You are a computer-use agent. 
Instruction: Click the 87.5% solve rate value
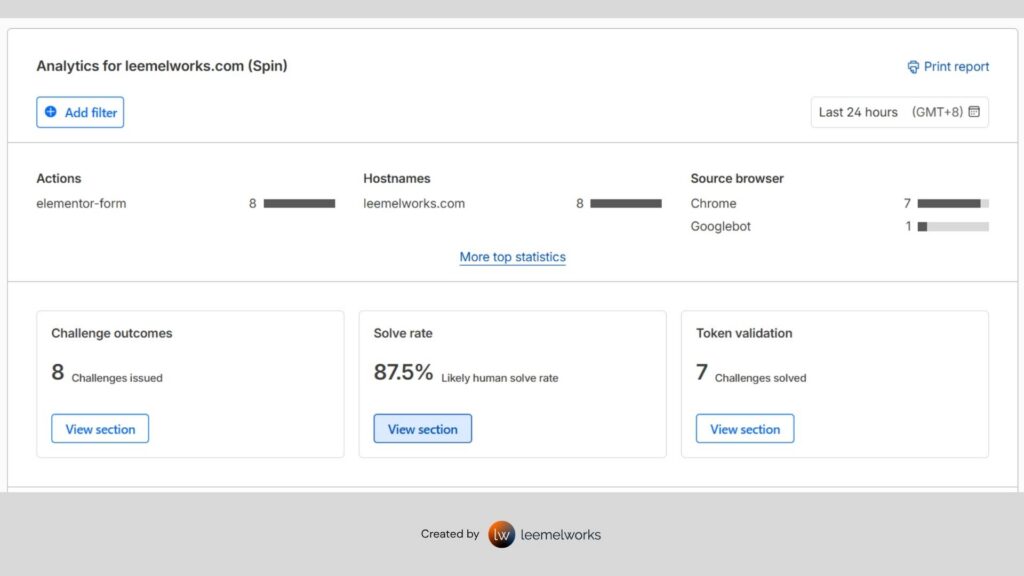[403, 372]
